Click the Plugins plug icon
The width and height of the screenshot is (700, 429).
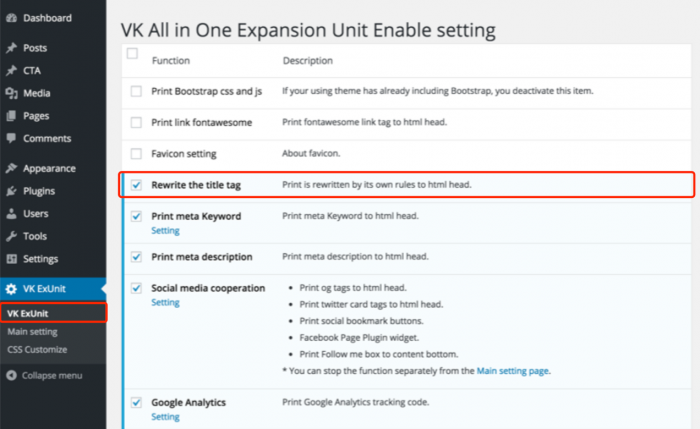[x=12, y=191]
